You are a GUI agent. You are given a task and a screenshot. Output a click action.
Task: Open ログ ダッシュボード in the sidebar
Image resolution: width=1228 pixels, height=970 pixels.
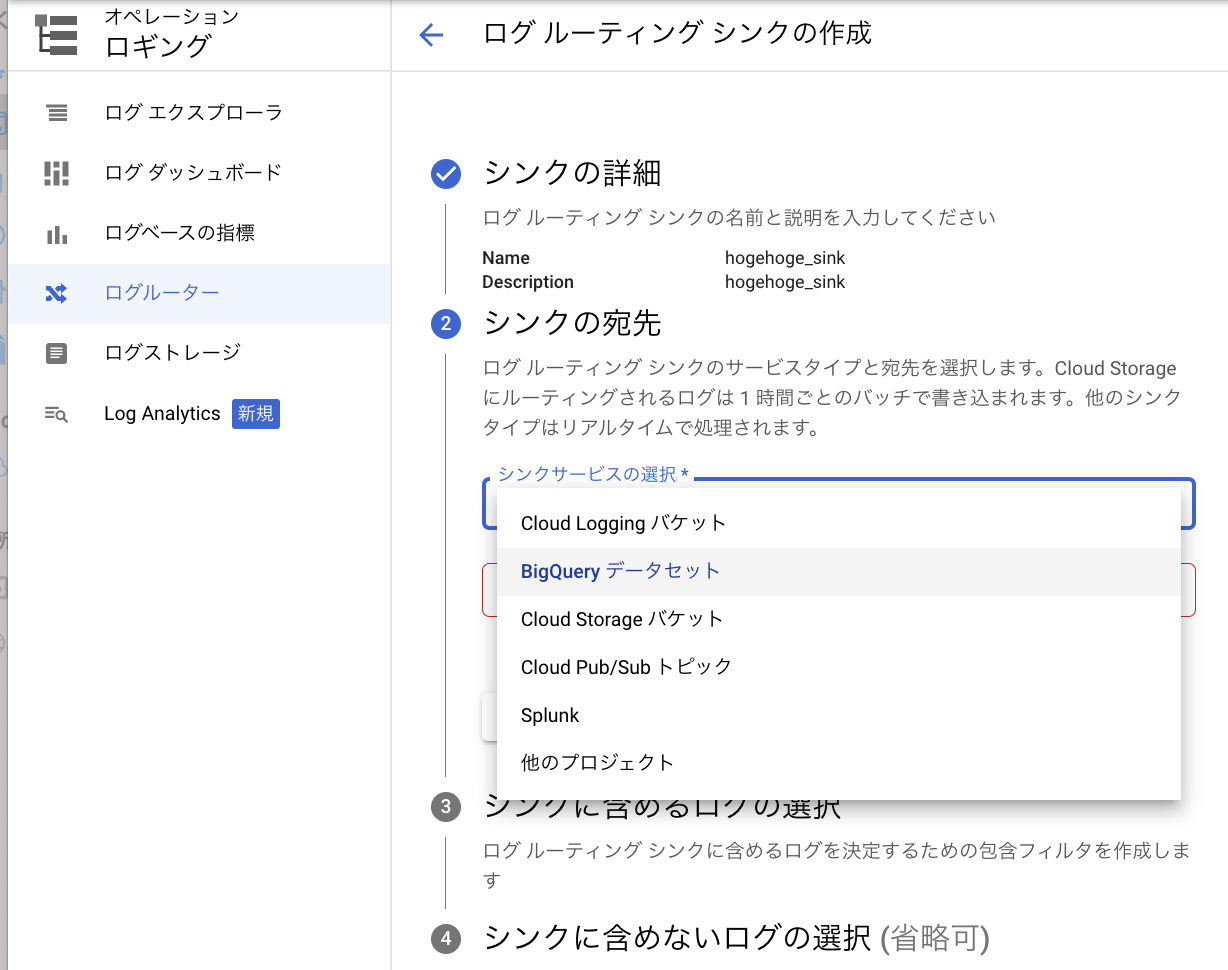click(199, 173)
